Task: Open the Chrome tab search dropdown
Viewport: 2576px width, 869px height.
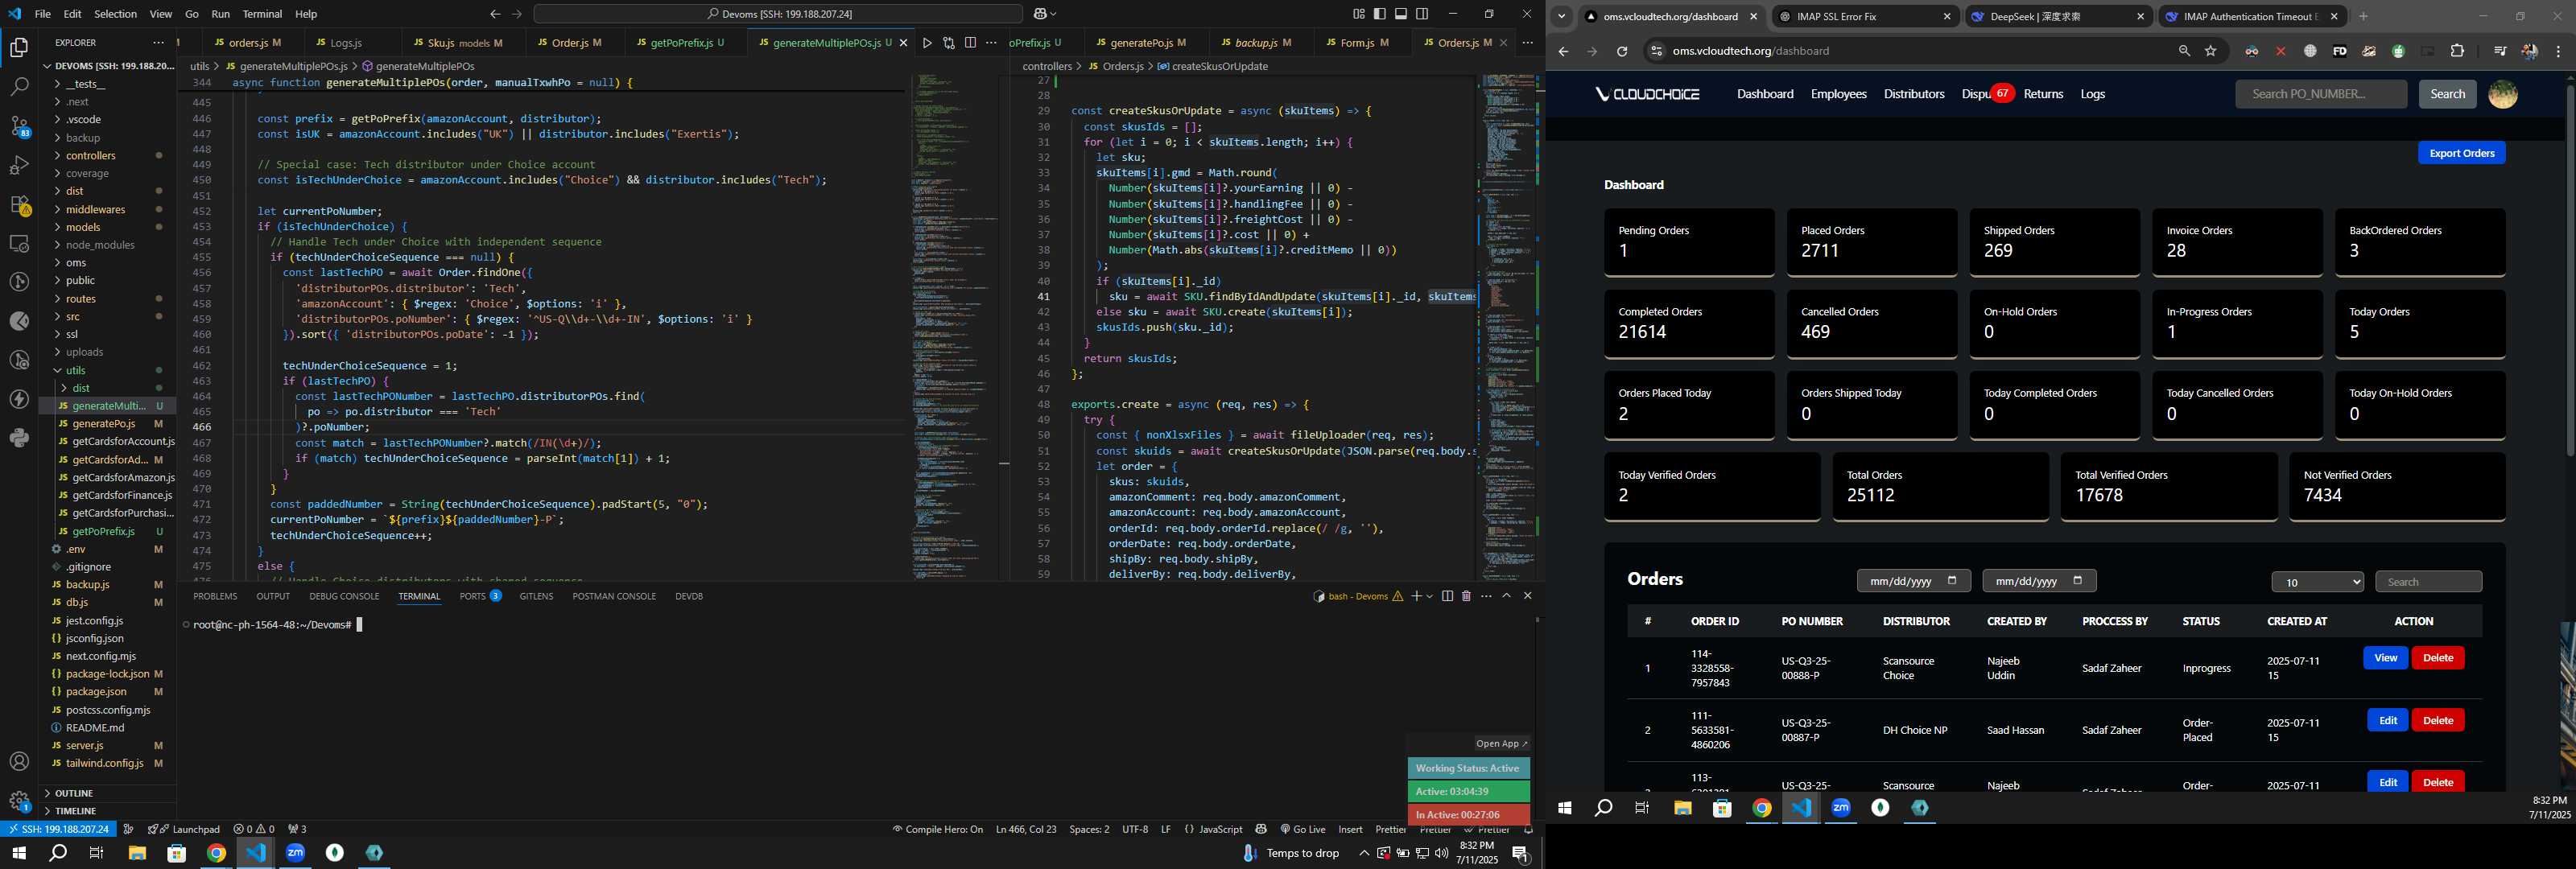Action: [1561, 16]
